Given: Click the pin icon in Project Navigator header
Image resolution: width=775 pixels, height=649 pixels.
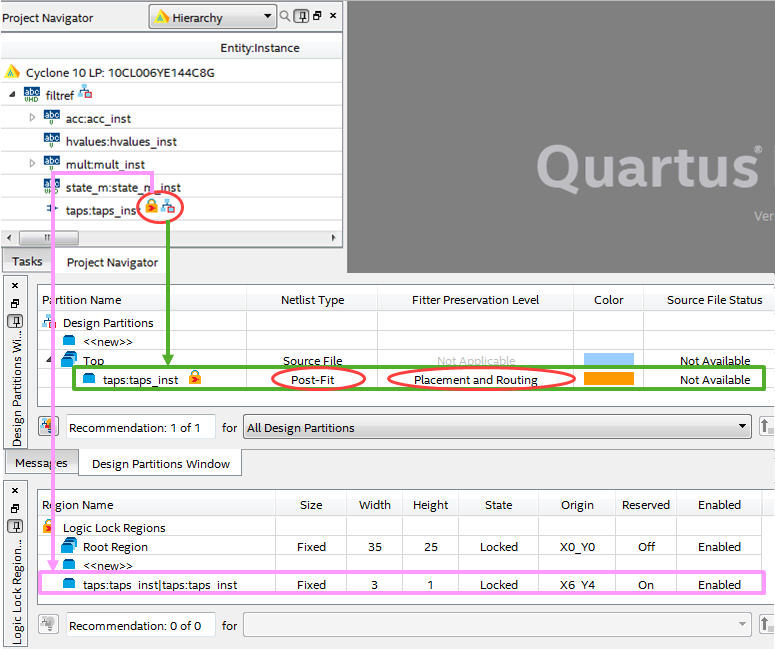Looking at the screenshot, I should point(302,16).
